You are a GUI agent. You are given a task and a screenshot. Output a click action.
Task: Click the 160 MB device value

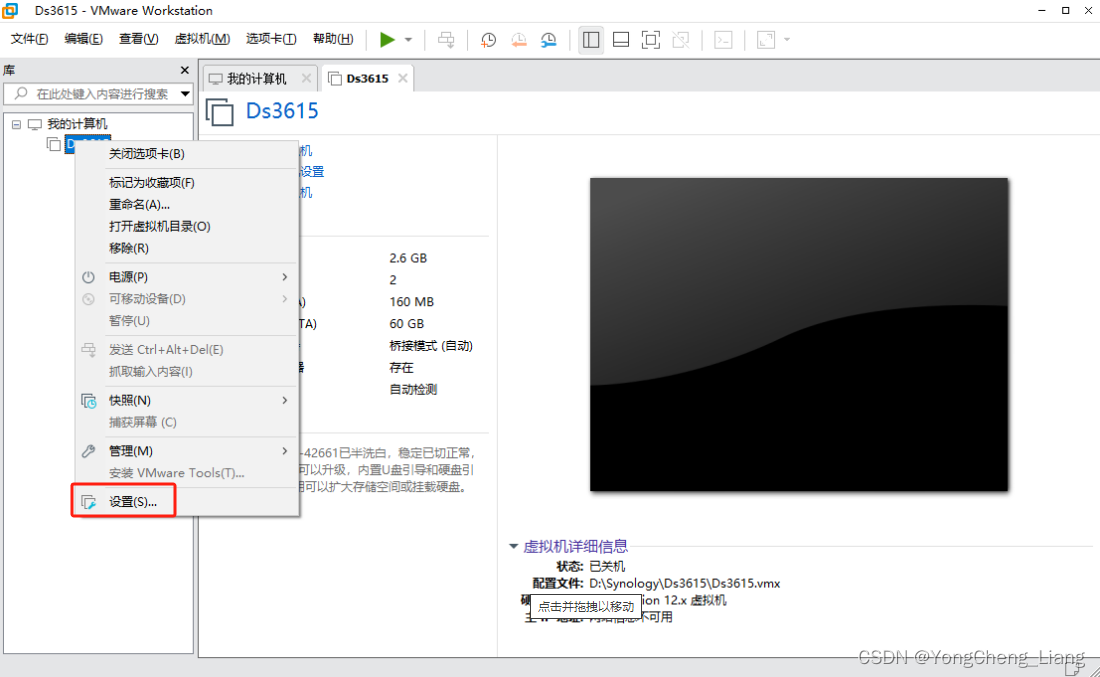pyautogui.click(x=412, y=302)
